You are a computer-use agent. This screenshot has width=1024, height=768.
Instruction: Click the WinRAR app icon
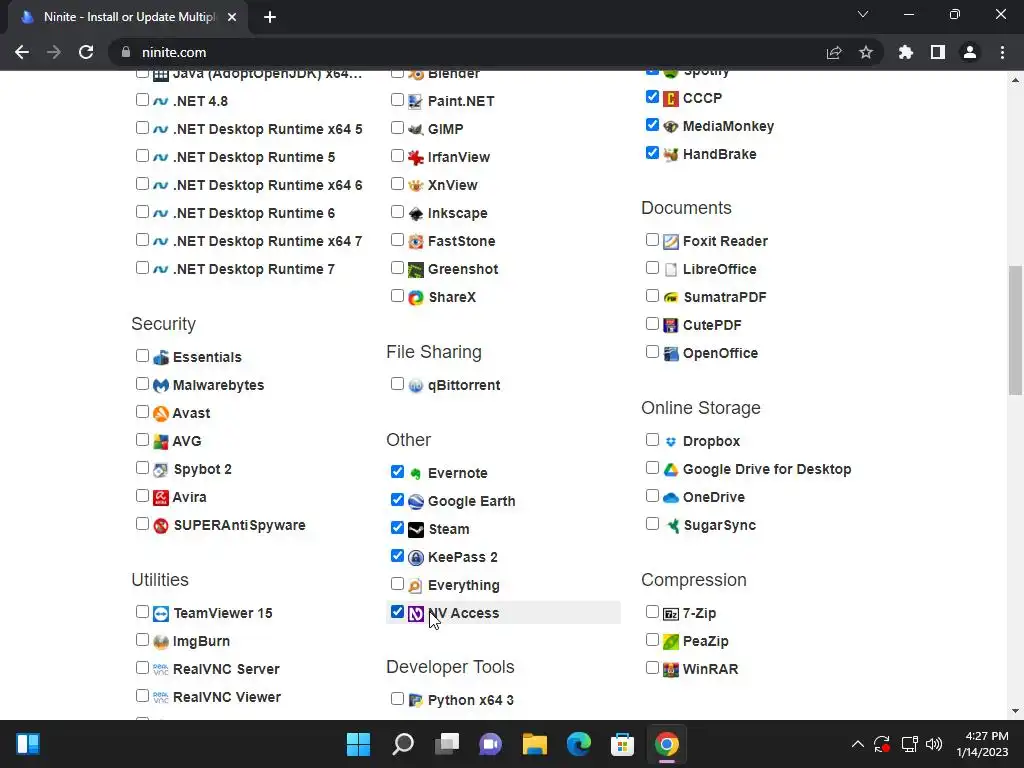coord(671,670)
